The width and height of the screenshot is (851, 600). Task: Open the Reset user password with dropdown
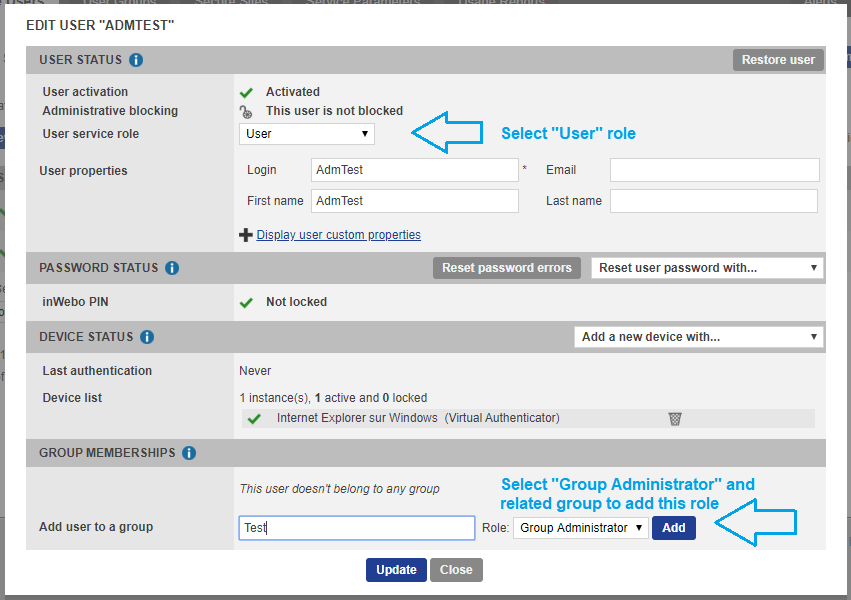click(707, 268)
